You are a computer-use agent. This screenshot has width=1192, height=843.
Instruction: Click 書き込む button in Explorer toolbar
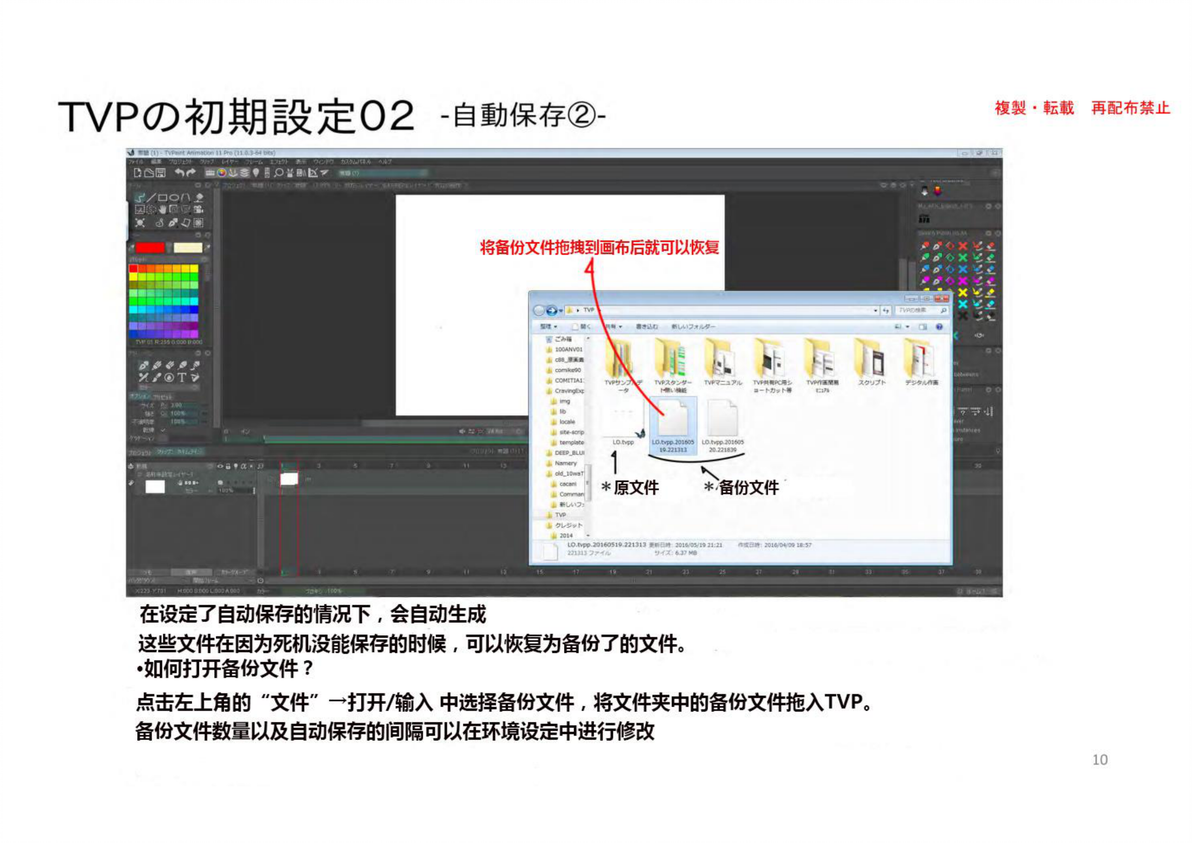(647, 327)
